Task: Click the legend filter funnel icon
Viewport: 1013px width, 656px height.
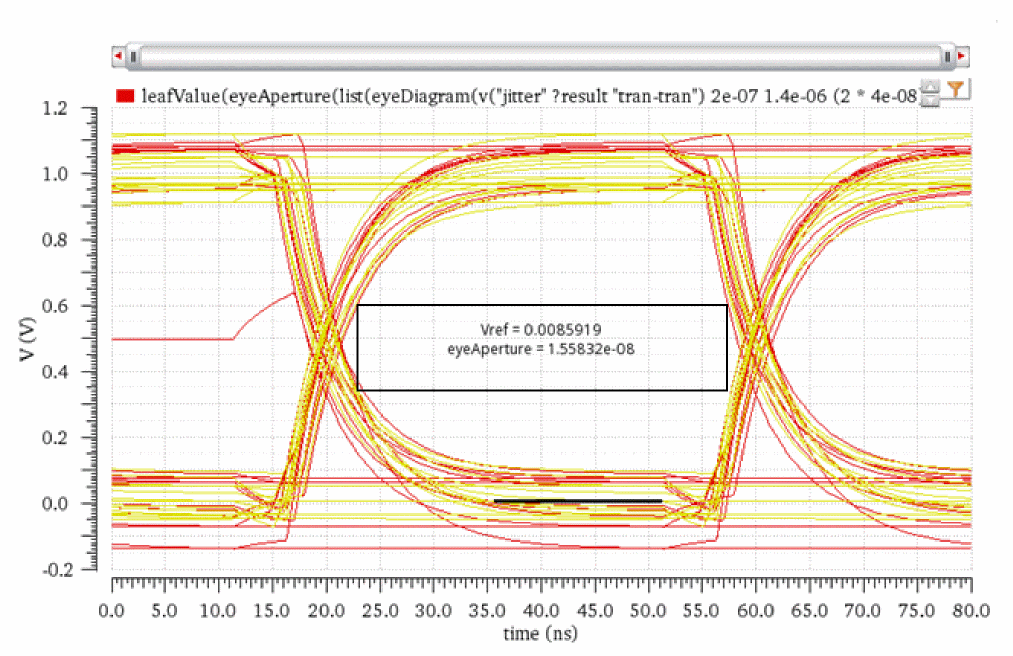Action: tap(956, 90)
